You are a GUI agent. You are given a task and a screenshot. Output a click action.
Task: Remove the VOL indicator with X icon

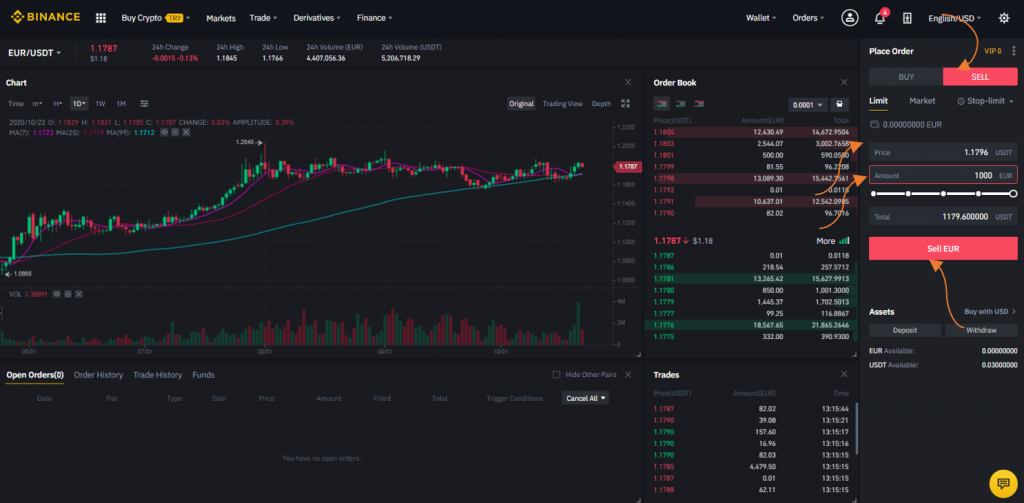[x=78, y=294]
